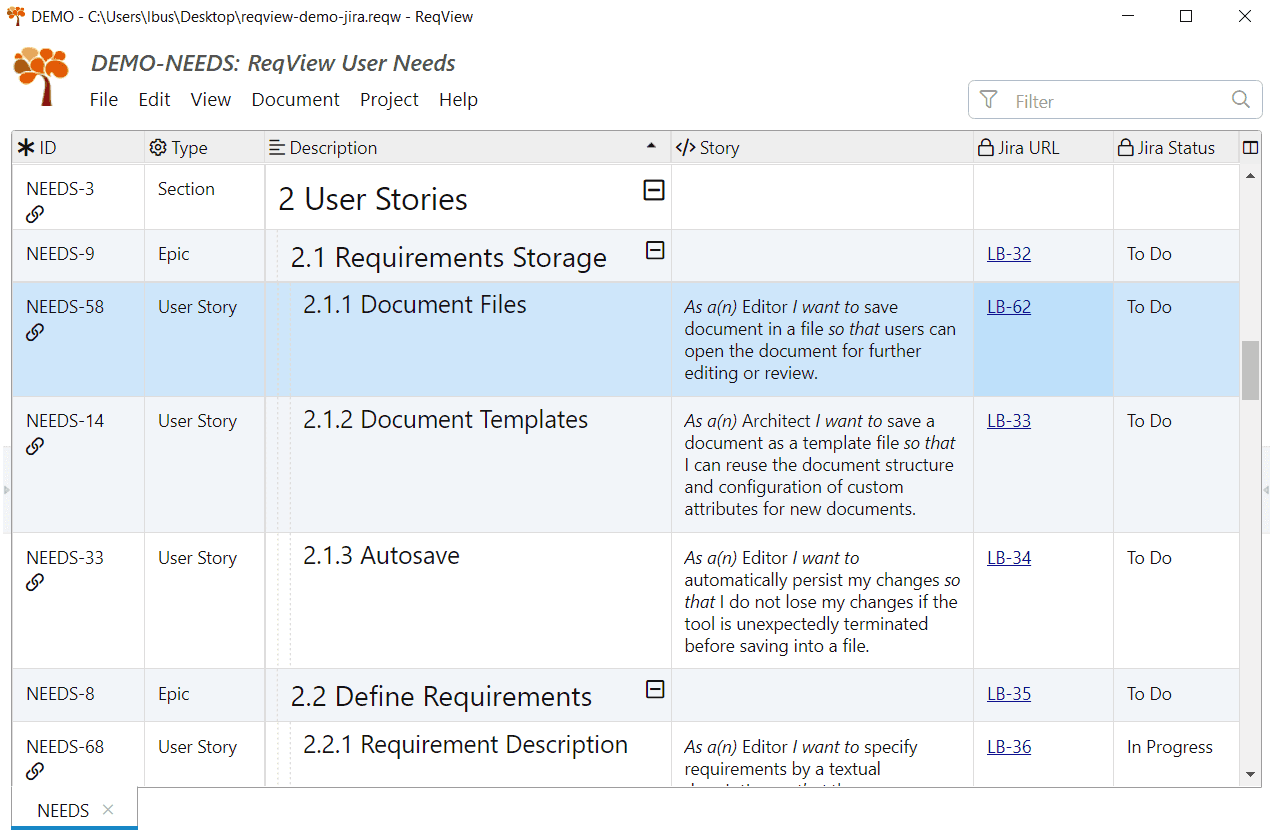Viewport: 1273px width, 835px height.
Task: Click the vertical scrollbar thumb
Action: pos(1250,370)
